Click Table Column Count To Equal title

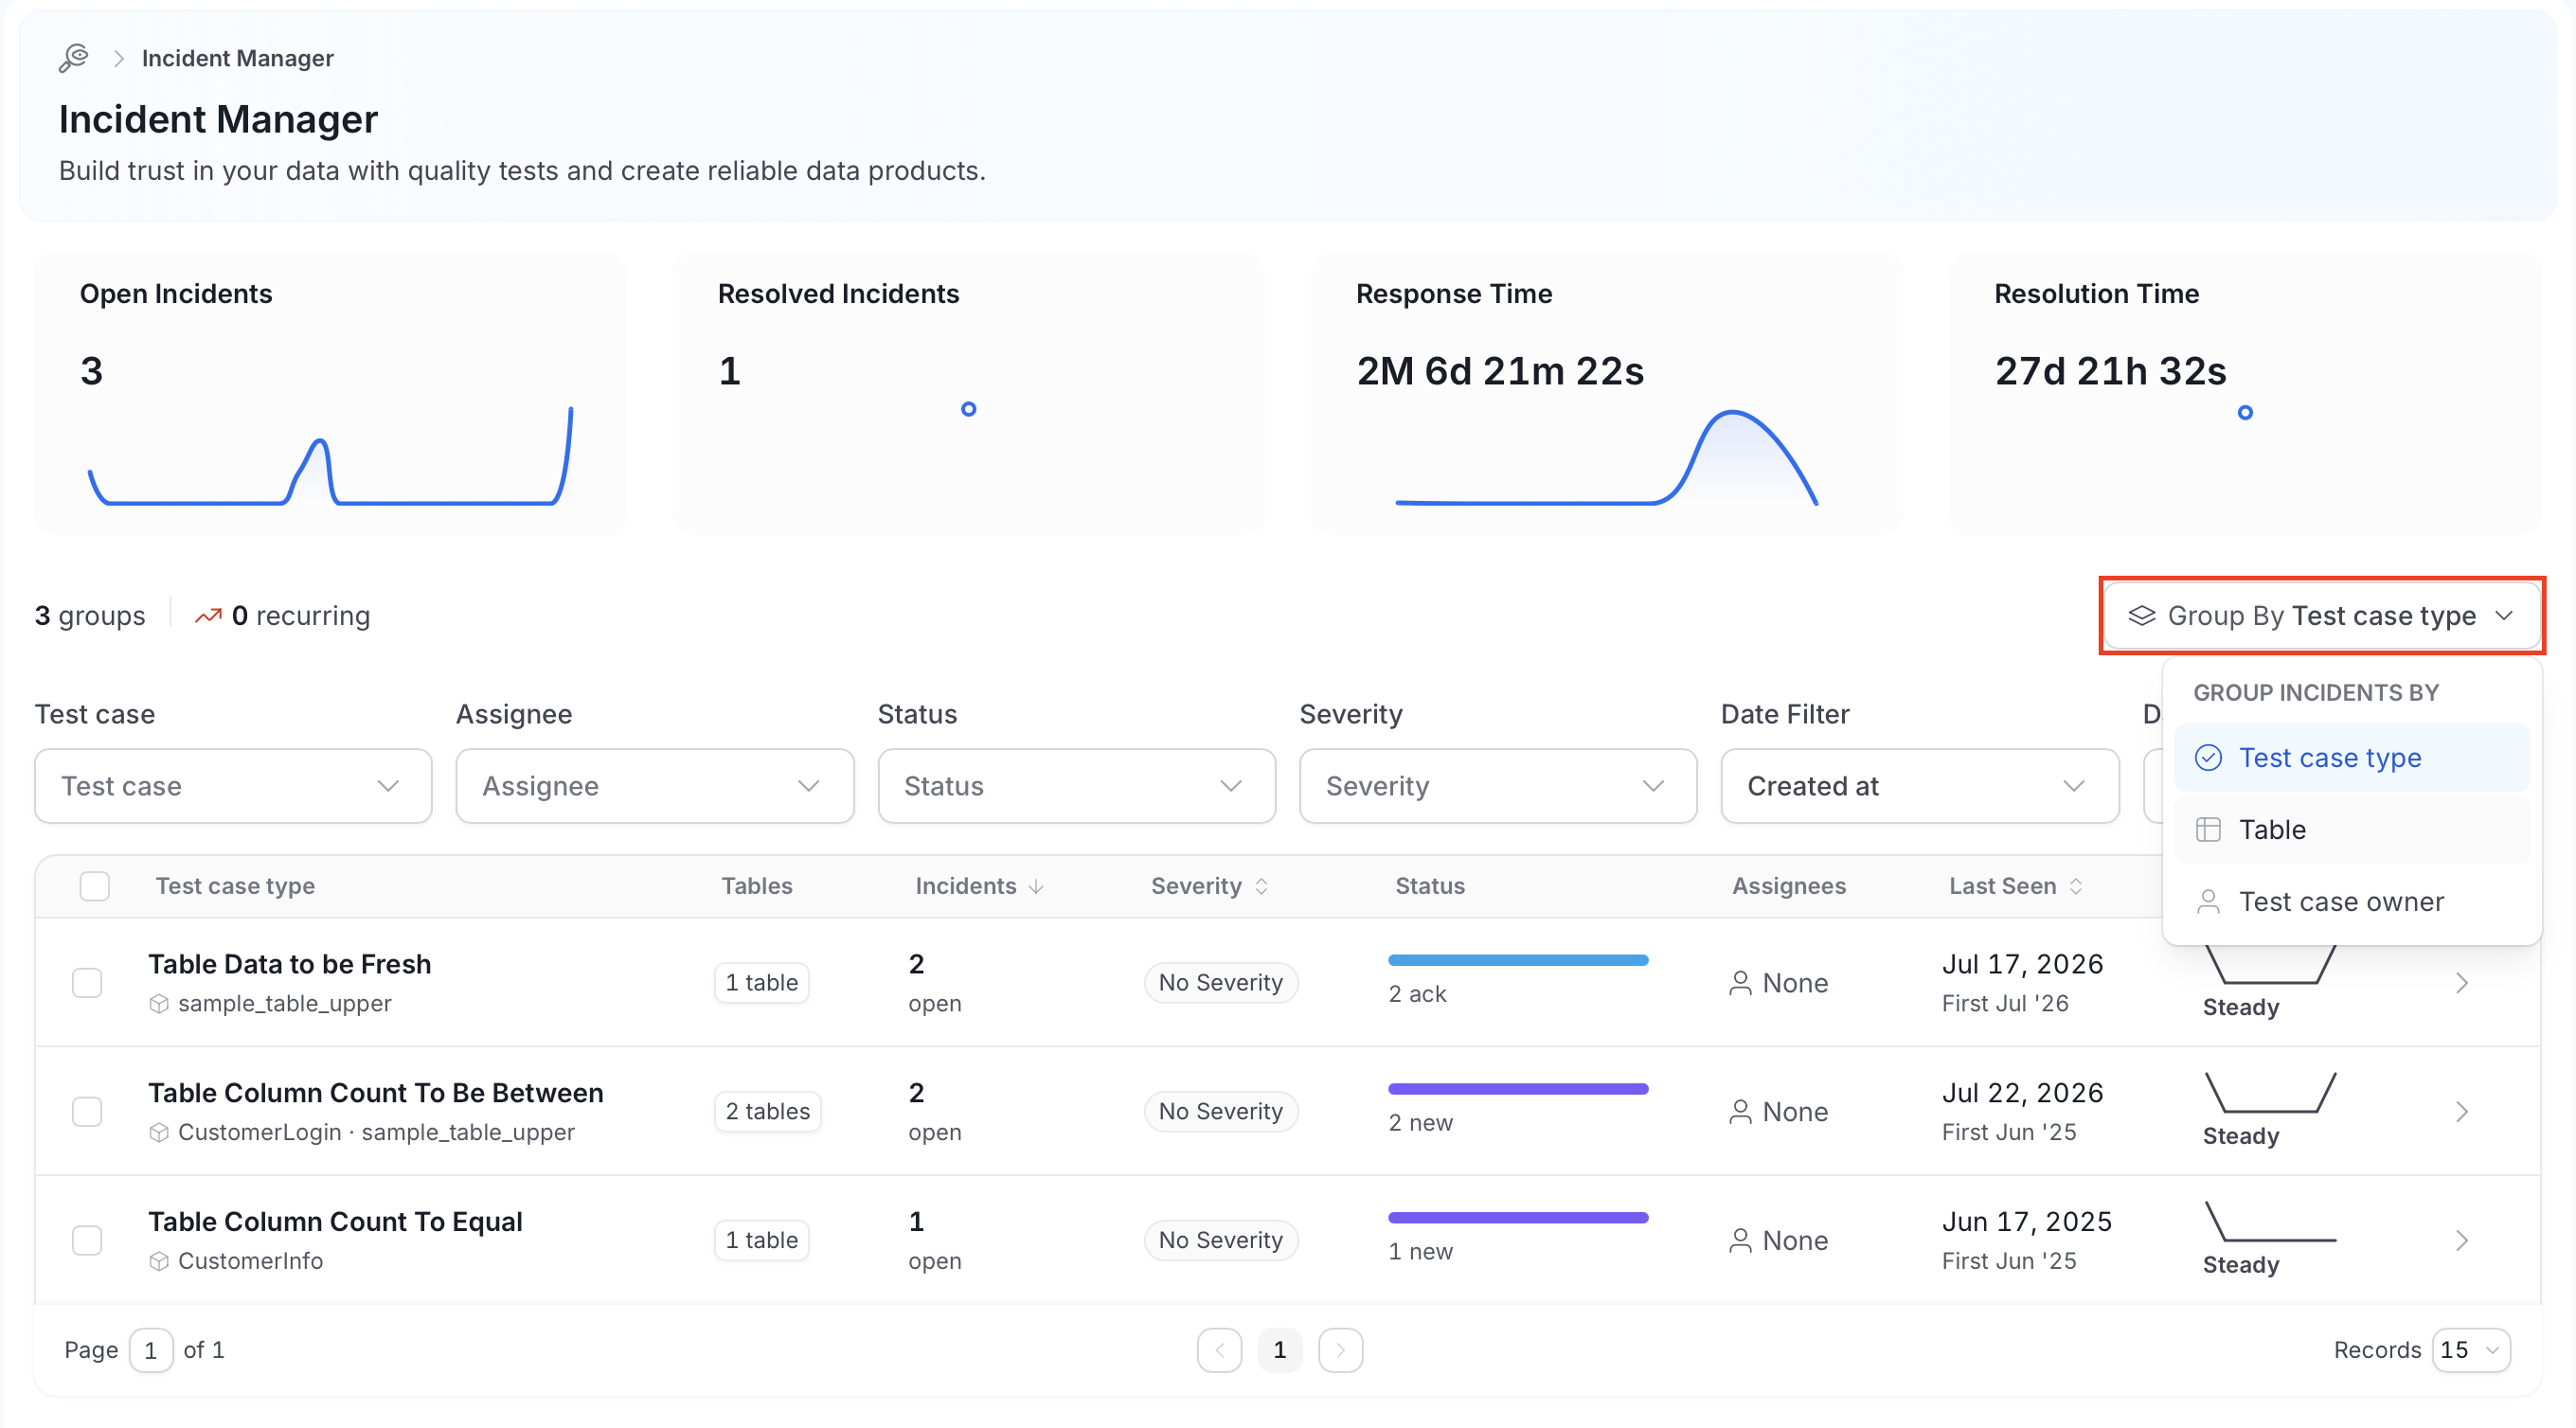[x=335, y=1221]
